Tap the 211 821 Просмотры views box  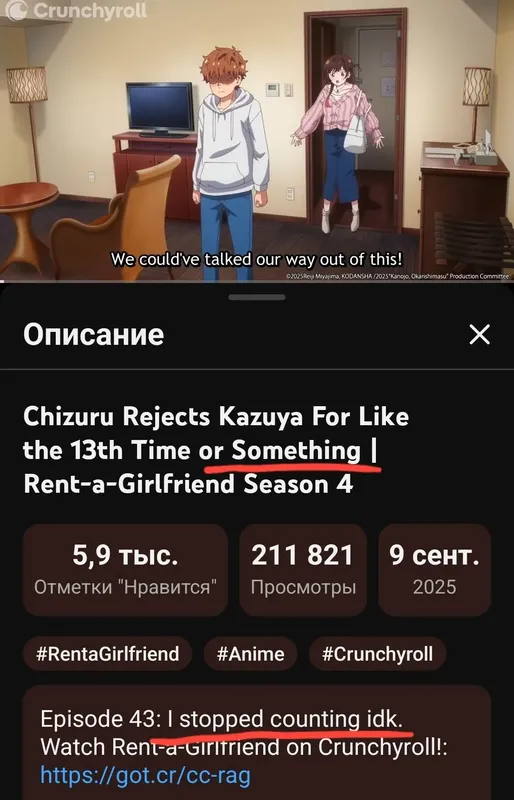(x=303, y=570)
